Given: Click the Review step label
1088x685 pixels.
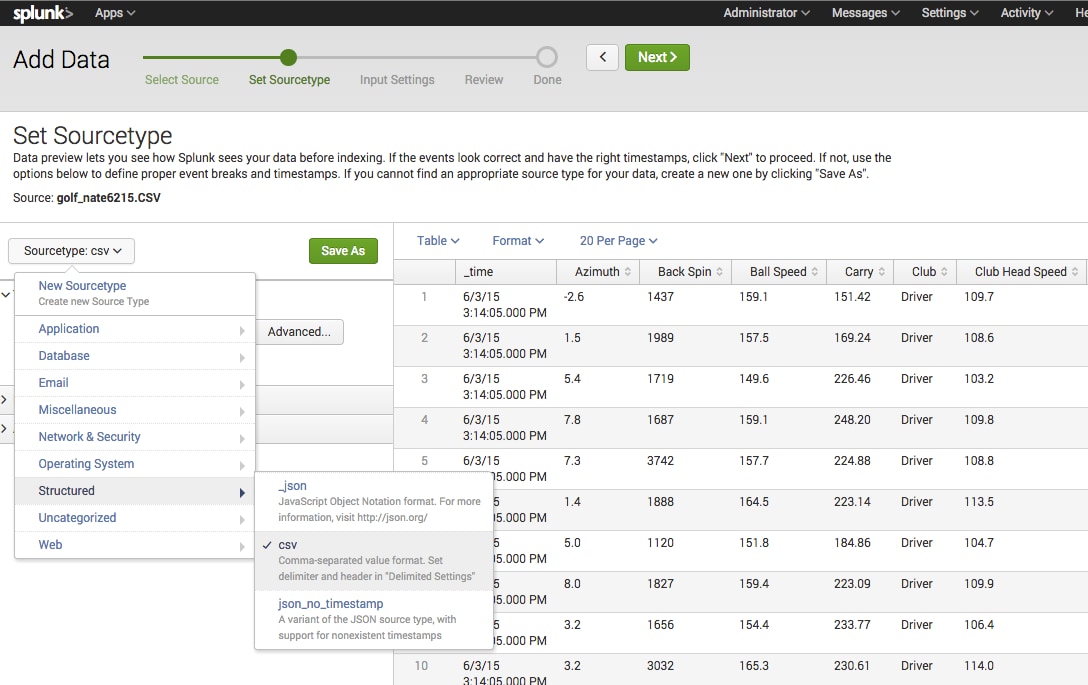Looking at the screenshot, I should (484, 80).
